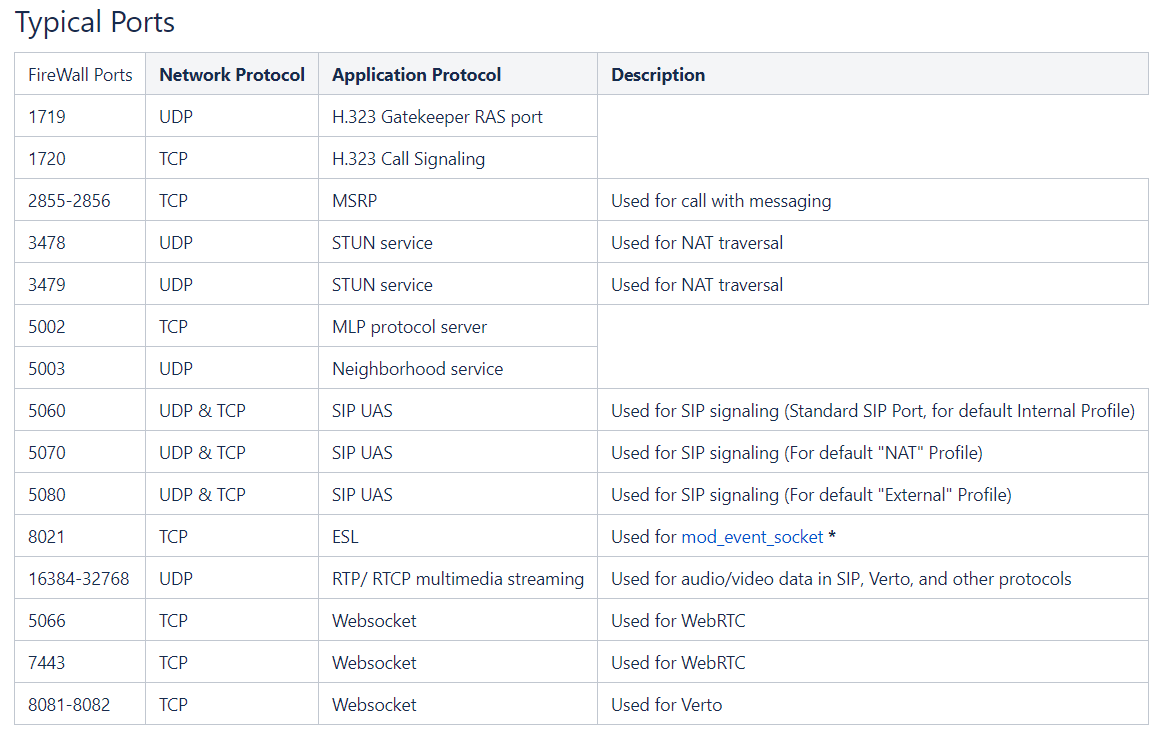
Task: Click Websocket in the 8081-8082 row
Action: coord(458,704)
